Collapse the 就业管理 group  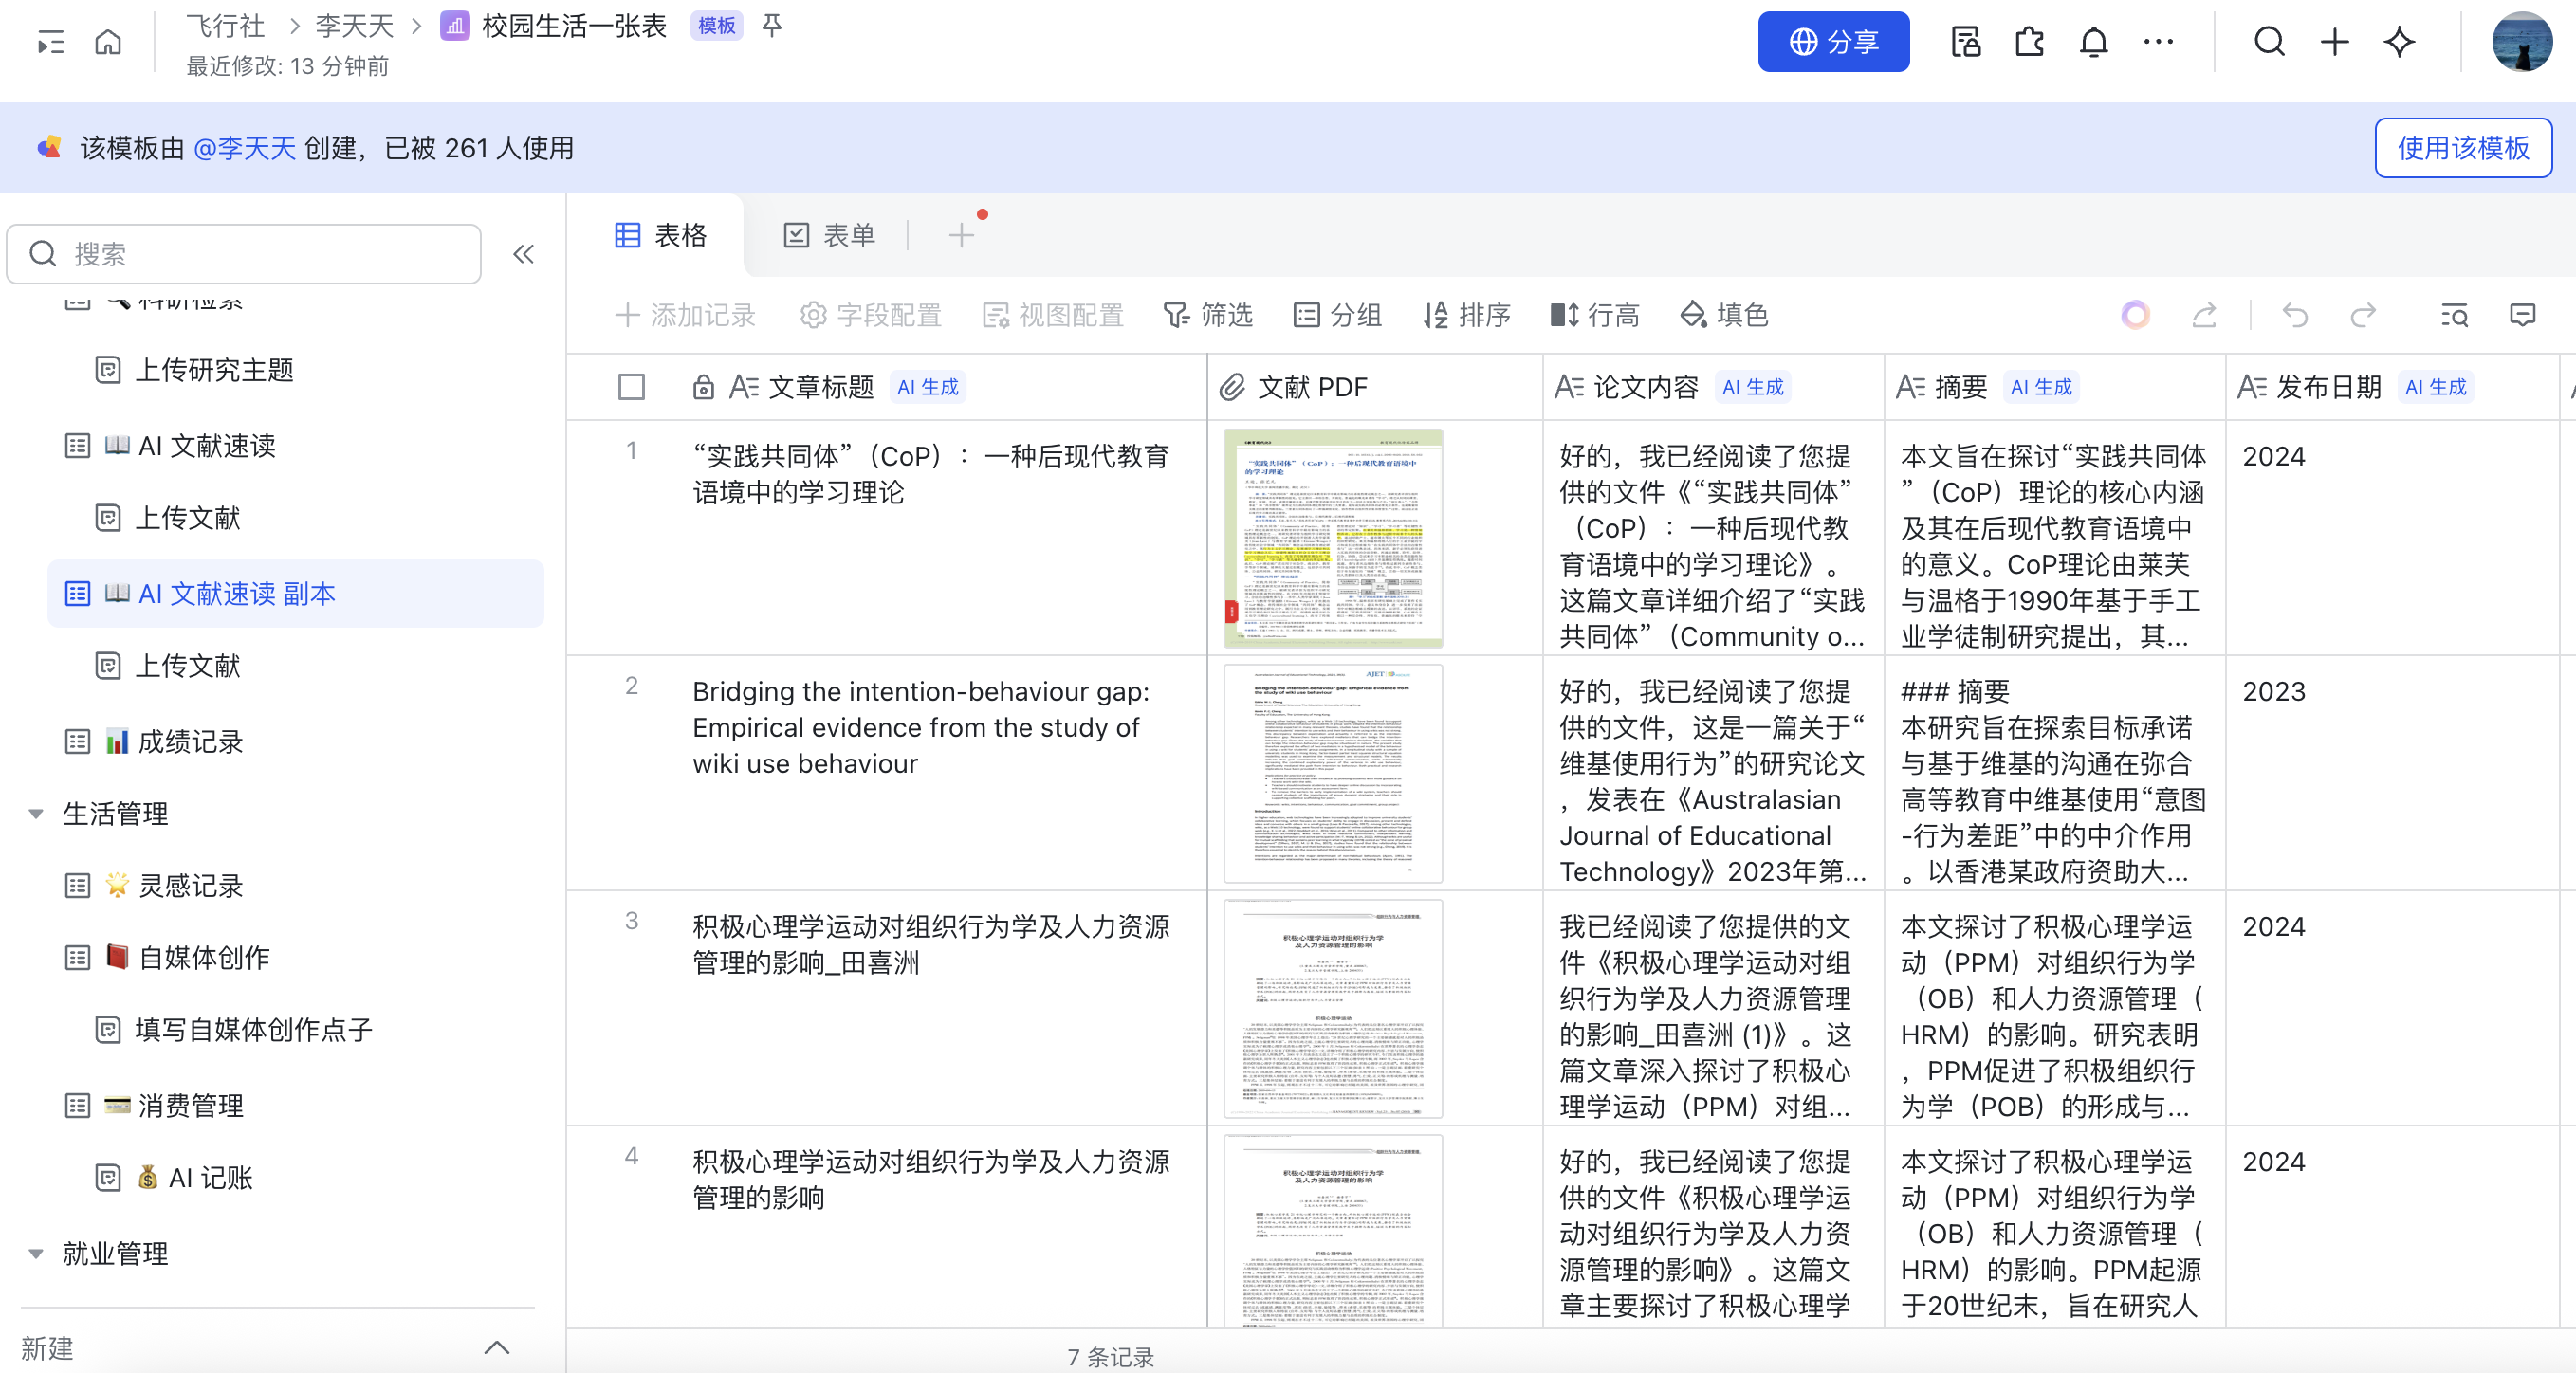tap(36, 1253)
